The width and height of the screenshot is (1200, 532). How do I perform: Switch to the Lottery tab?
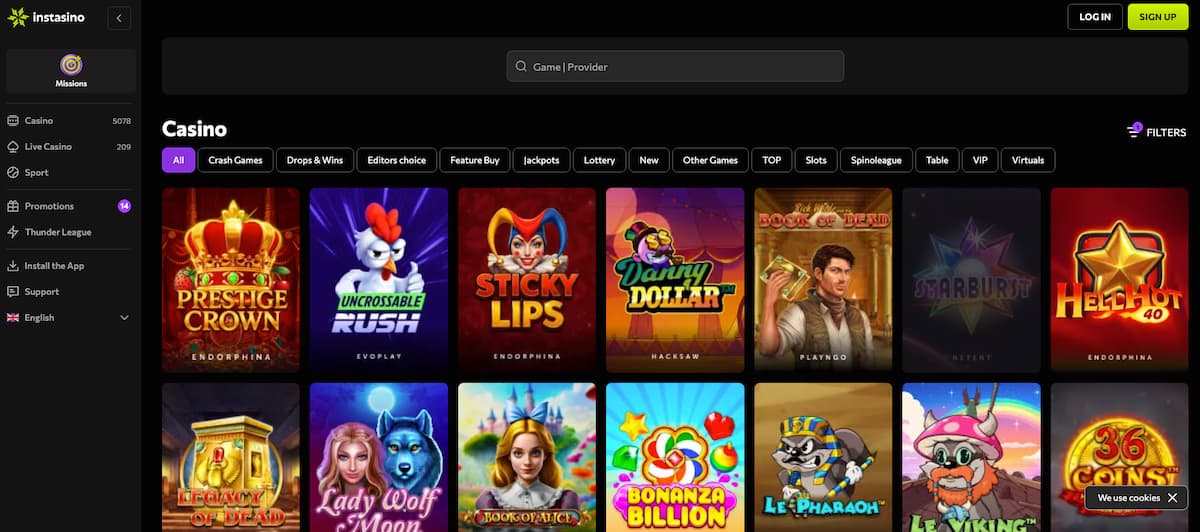(x=599, y=160)
